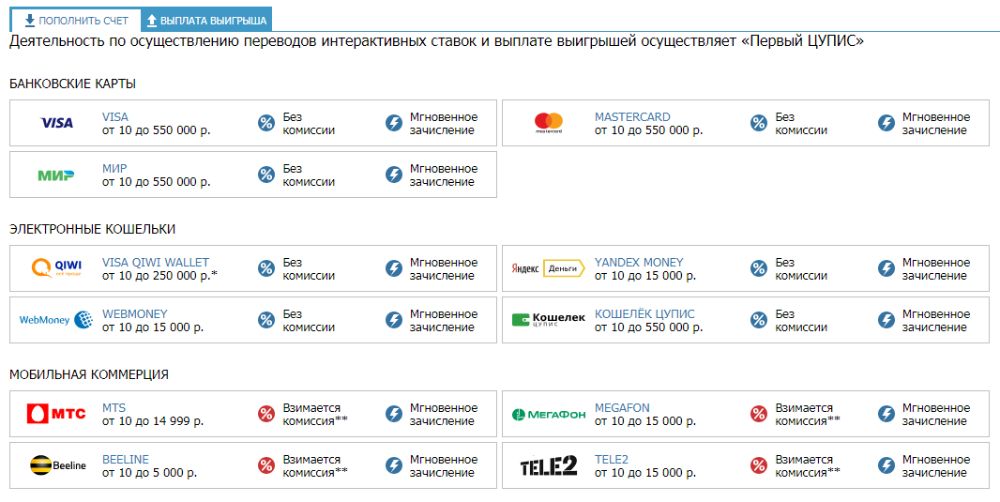Click the МИР card logo
1000x502 pixels.
[55, 175]
